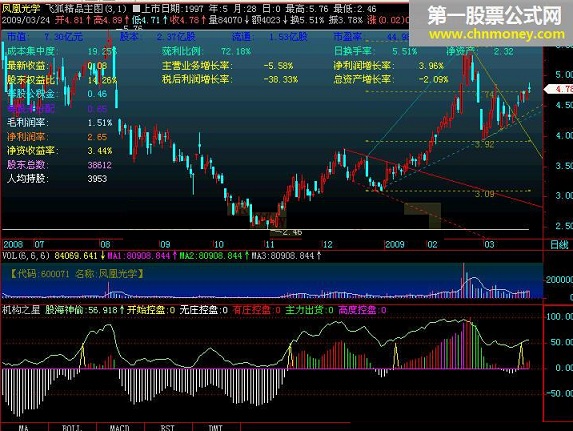Viewport: 573px width, 431px height.
Task: Select the 11 month marker on time axis
Action: [x=269, y=245]
